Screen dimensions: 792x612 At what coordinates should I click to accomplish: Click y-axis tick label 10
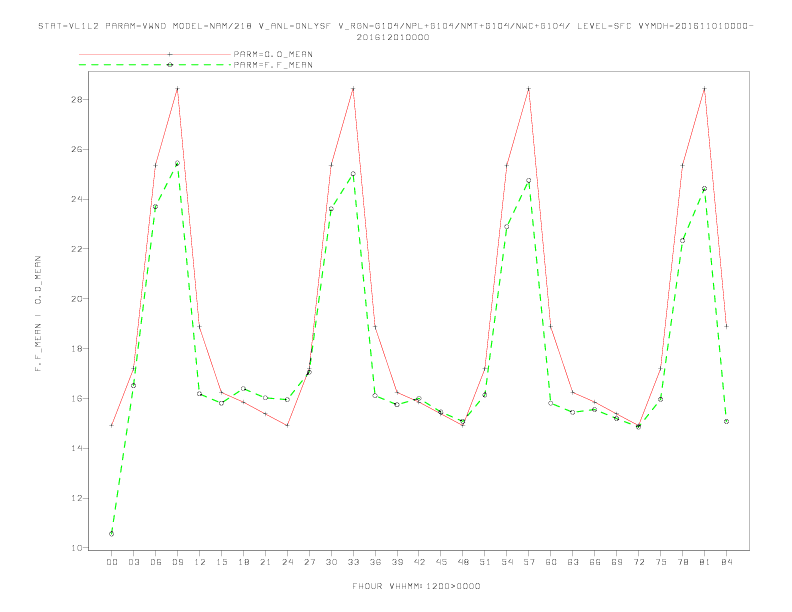77,548
